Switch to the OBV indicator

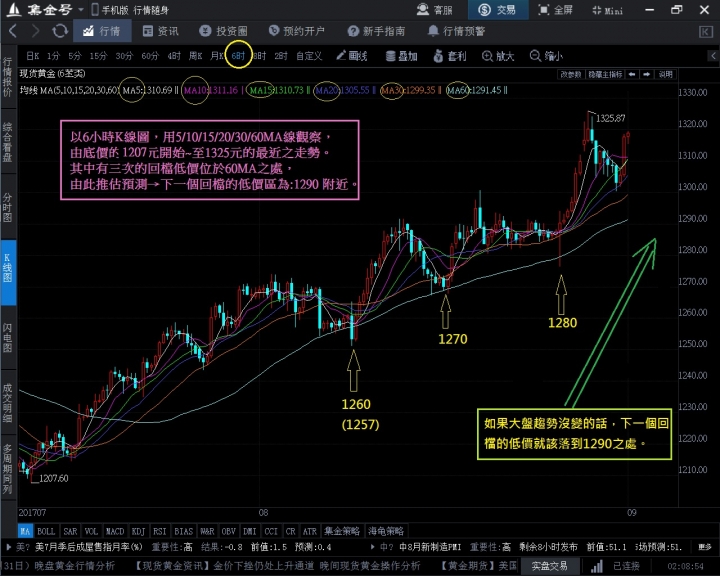(229, 531)
